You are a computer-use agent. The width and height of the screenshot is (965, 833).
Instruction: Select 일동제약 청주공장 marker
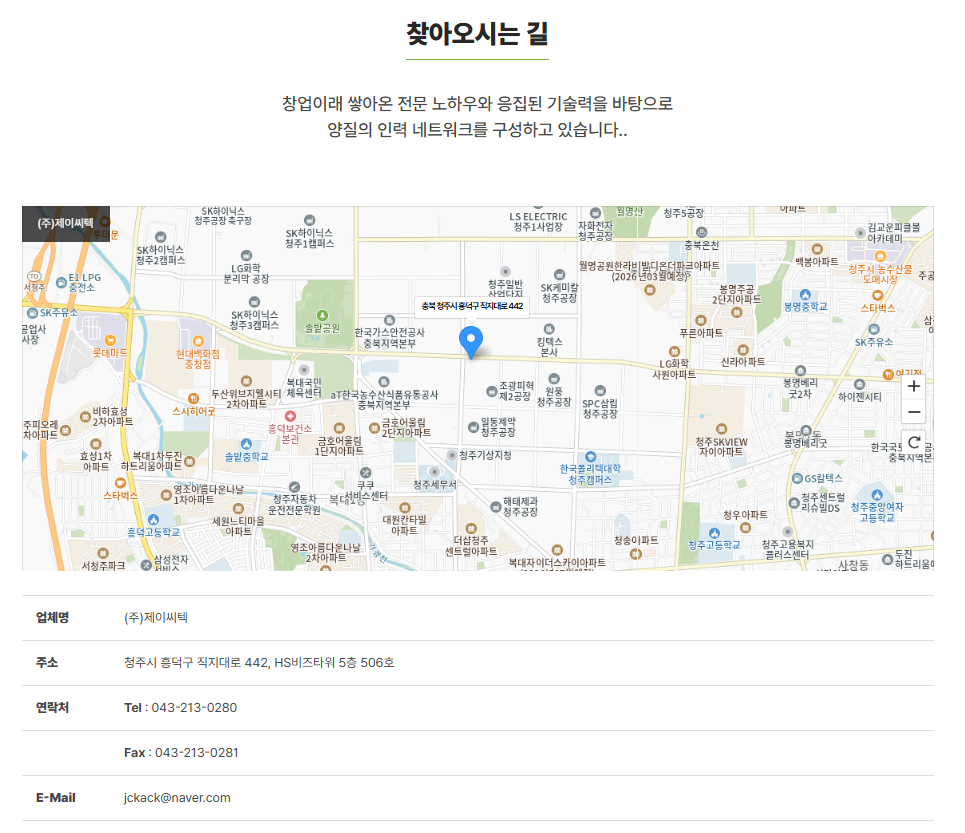click(473, 428)
